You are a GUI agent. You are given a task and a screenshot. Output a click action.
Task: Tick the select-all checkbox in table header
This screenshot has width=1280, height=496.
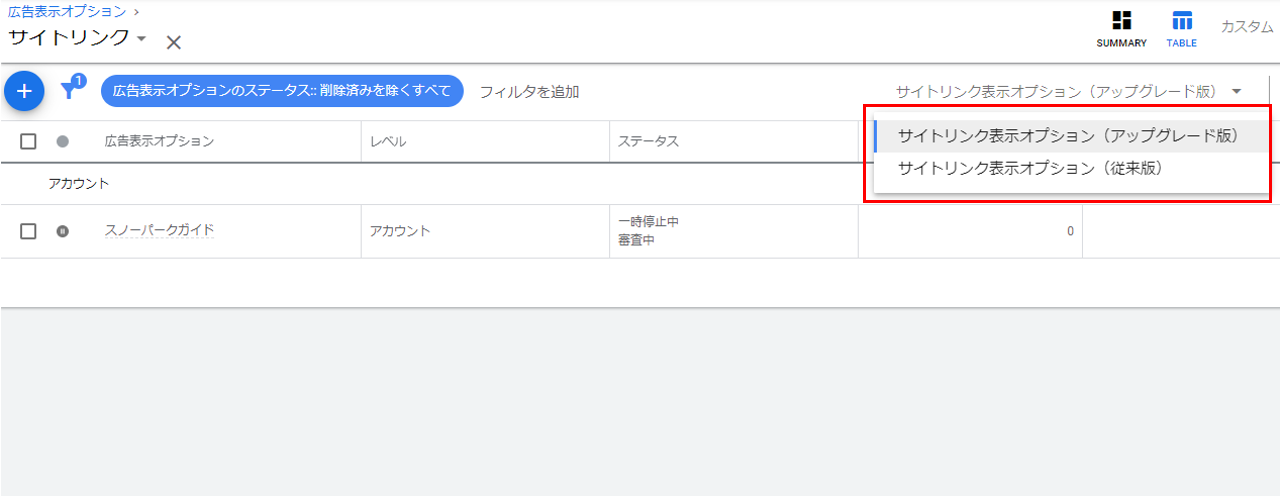tap(29, 142)
